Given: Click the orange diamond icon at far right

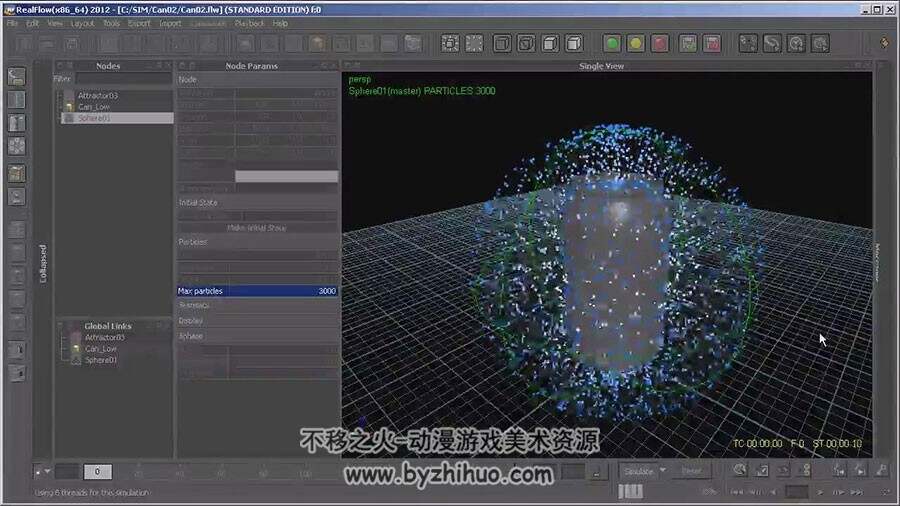Looking at the screenshot, I should click(x=885, y=43).
